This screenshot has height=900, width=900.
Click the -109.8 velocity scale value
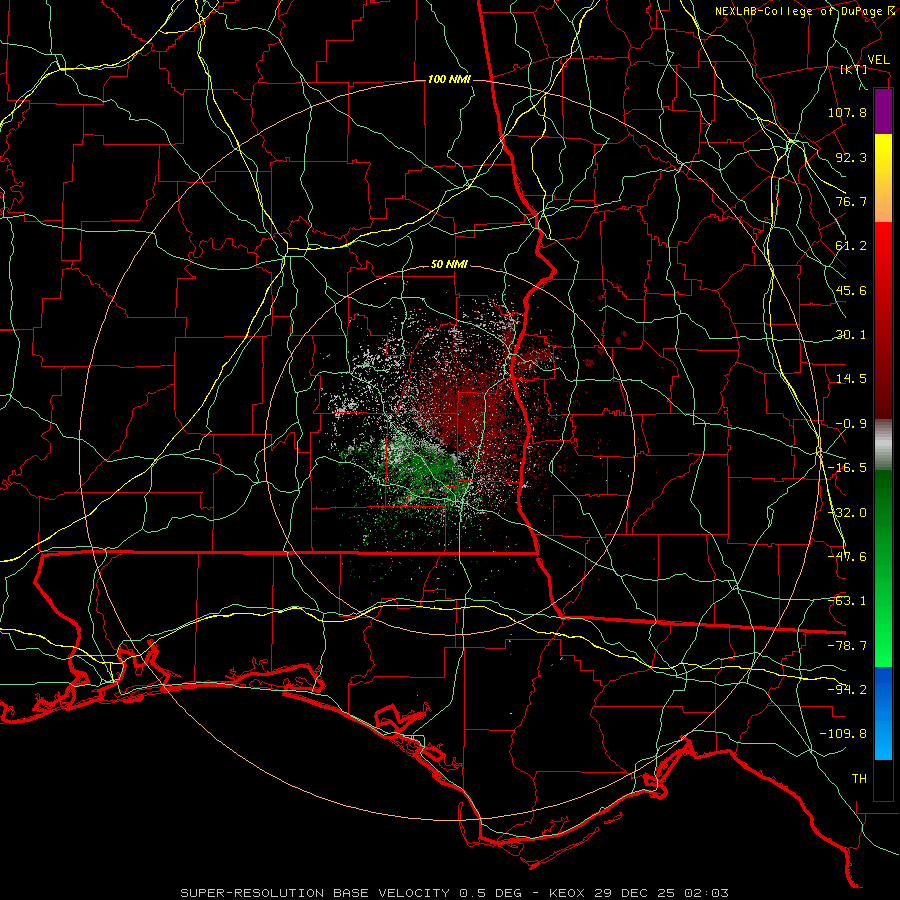843,734
